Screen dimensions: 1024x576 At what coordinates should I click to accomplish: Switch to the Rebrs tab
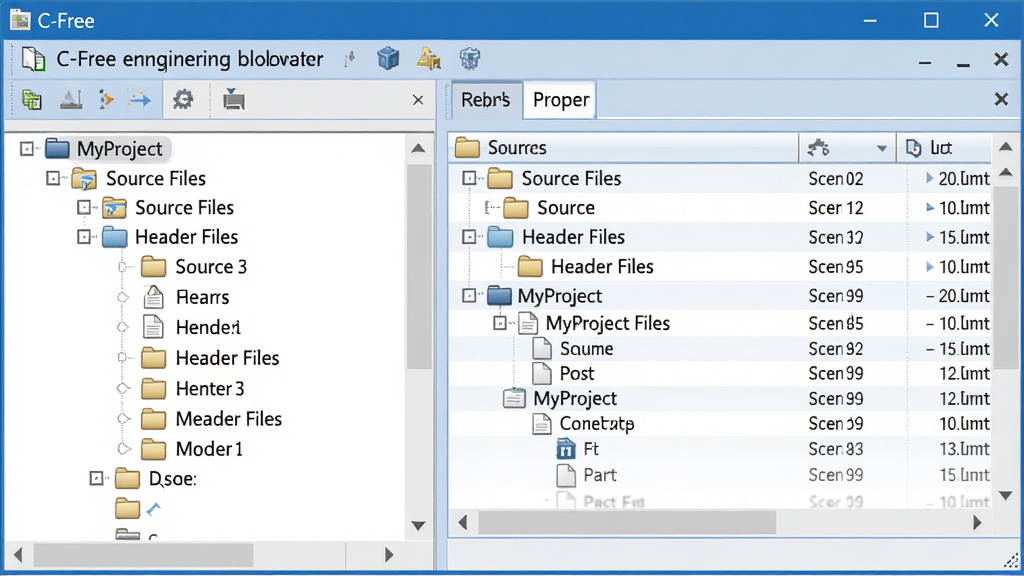pyautogui.click(x=485, y=100)
